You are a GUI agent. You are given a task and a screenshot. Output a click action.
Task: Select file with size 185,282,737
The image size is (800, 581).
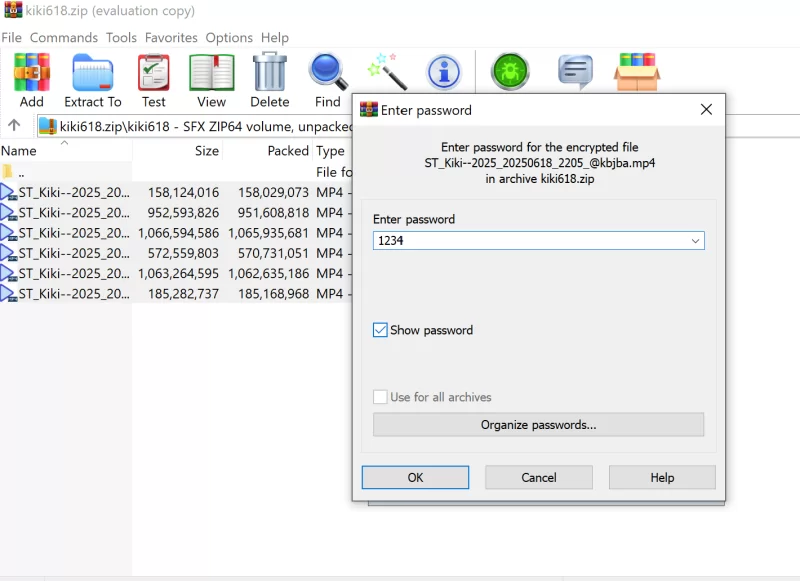[176, 294]
